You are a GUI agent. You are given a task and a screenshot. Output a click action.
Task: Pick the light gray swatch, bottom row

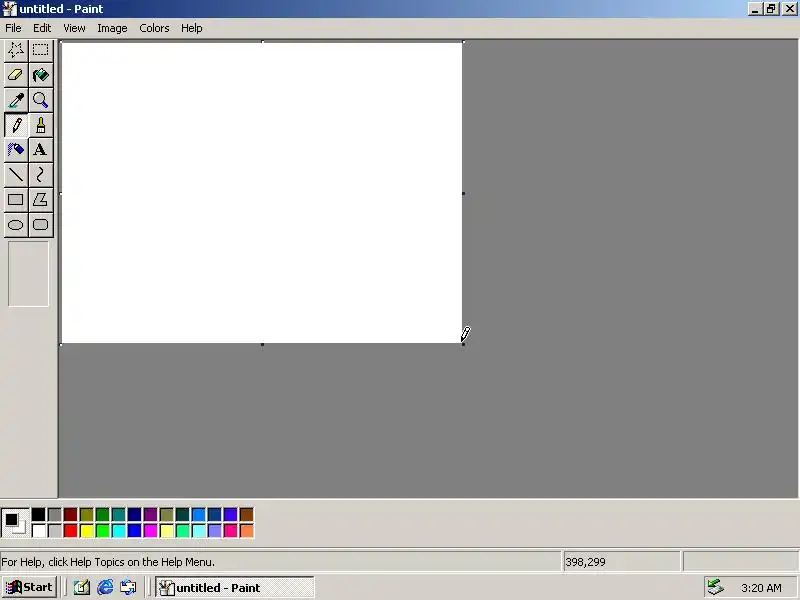point(55,531)
